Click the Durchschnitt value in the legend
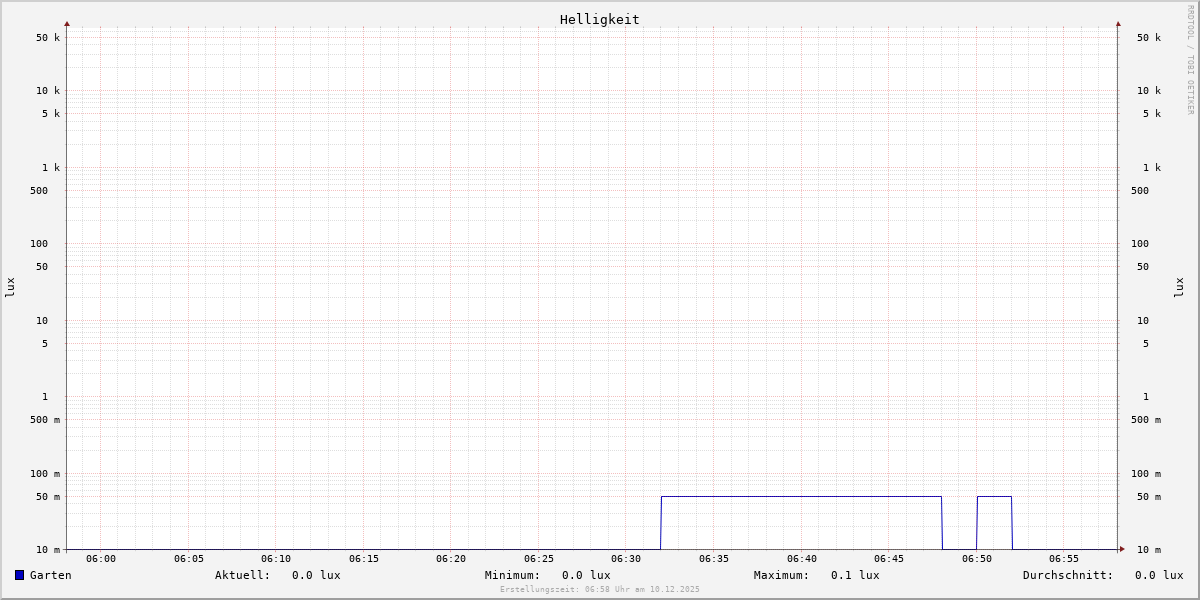The width and height of the screenshot is (1200, 600). coord(1158,575)
